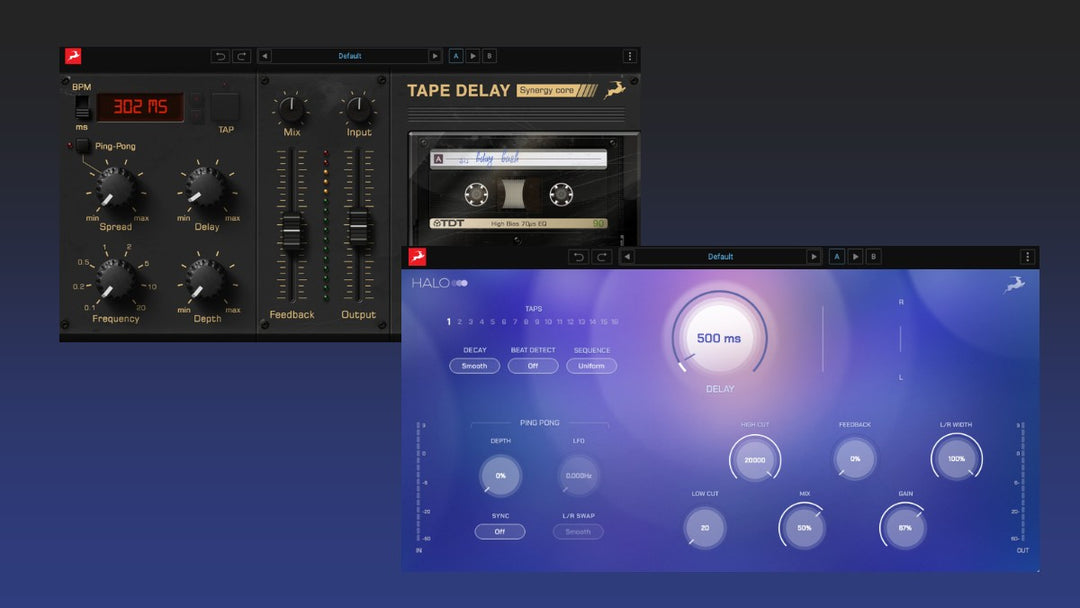Open the Default preset name in Halo
The width and height of the screenshot is (1080, 608).
tap(720, 257)
